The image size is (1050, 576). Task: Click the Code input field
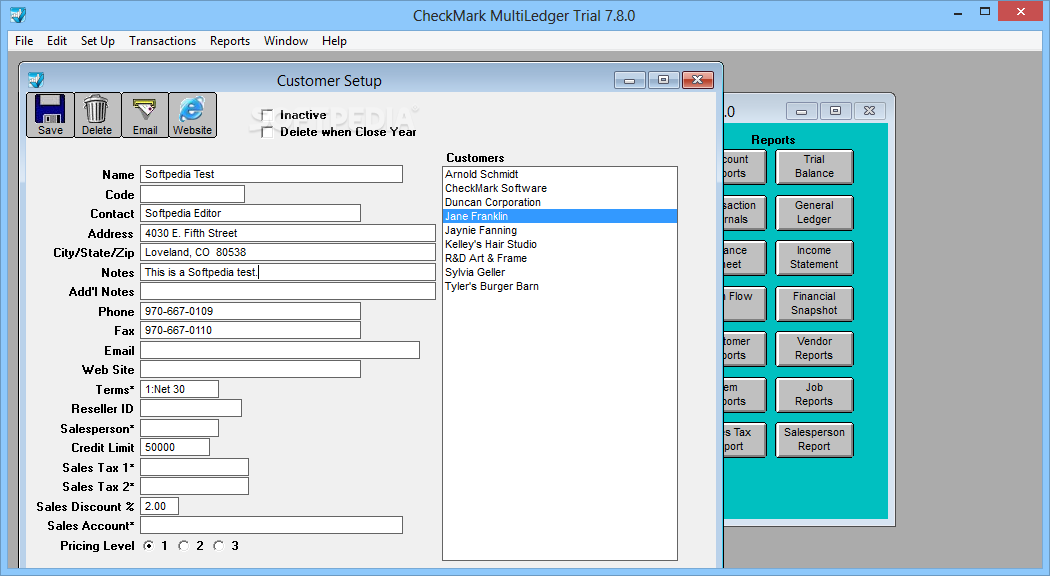(192, 194)
